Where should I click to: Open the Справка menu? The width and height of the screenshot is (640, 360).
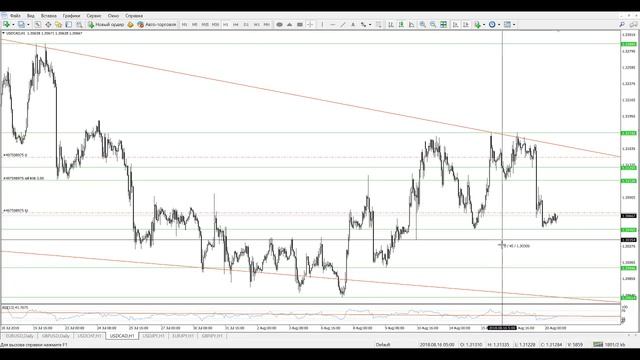pyautogui.click(x=134, y=16)
